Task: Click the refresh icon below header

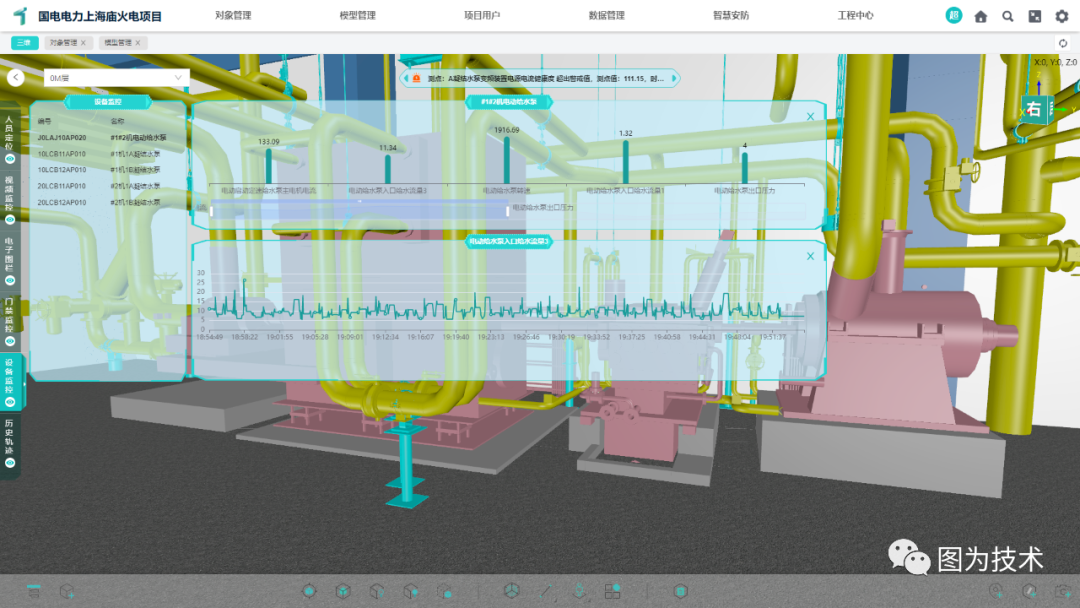Action: 1063,43
